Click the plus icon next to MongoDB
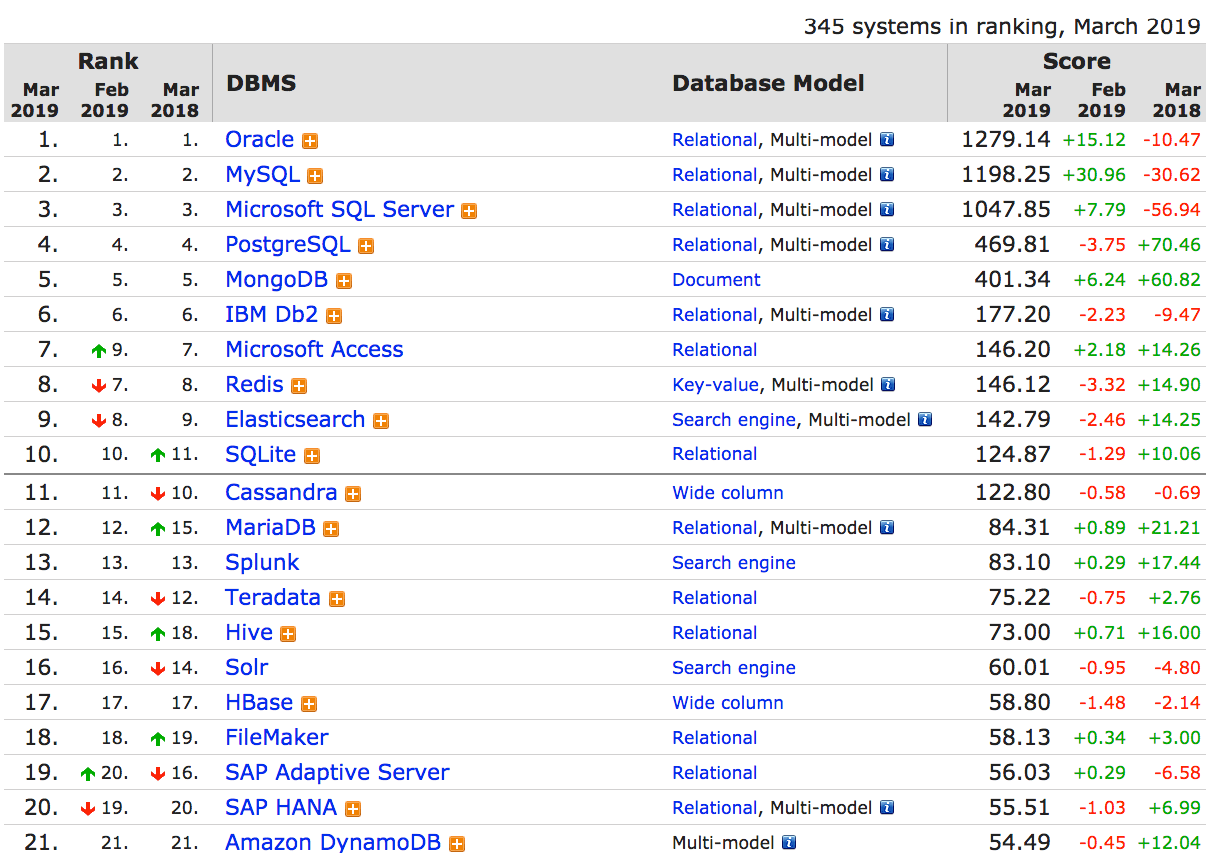 [x=344, y=282]
